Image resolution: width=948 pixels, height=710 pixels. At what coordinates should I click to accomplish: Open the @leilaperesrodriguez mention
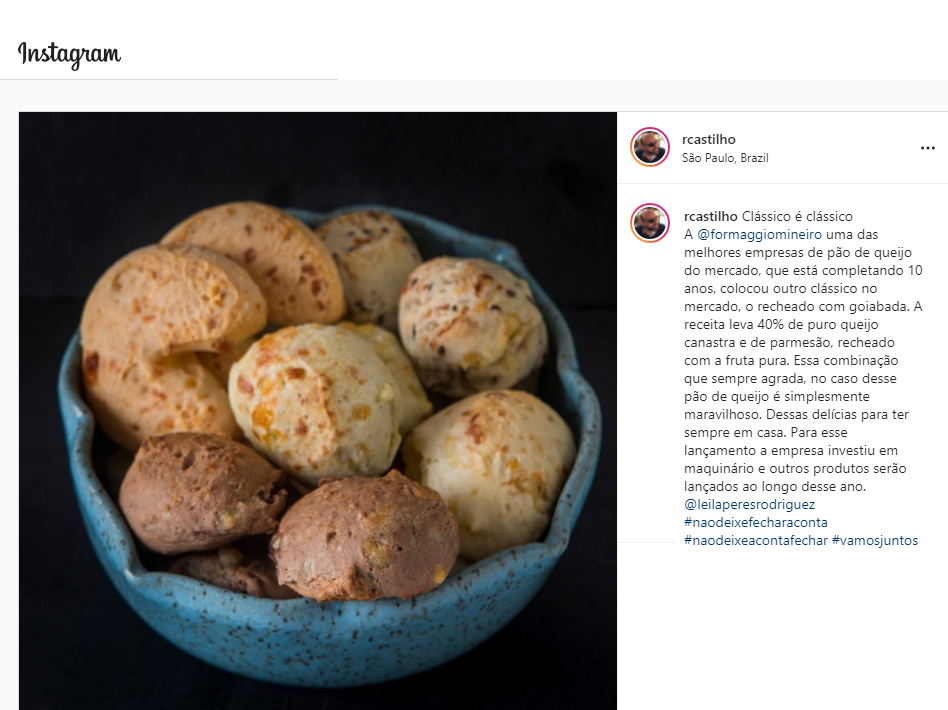pos(750,504)
